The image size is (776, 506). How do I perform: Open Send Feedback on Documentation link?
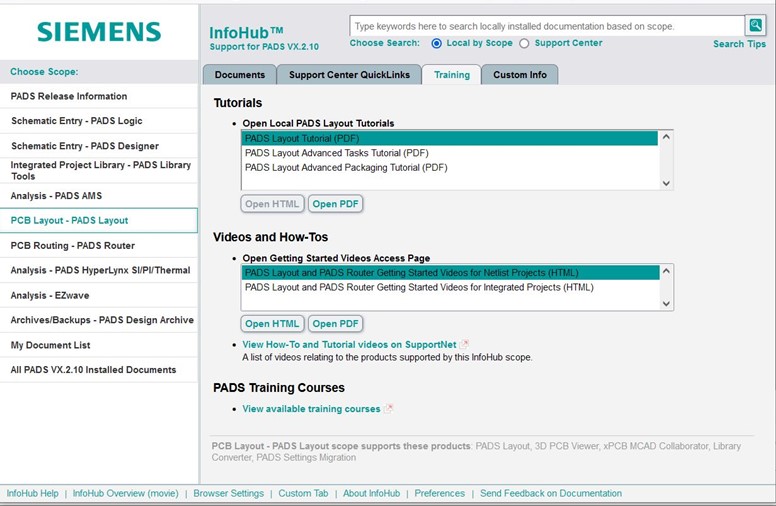coord(551,493)
